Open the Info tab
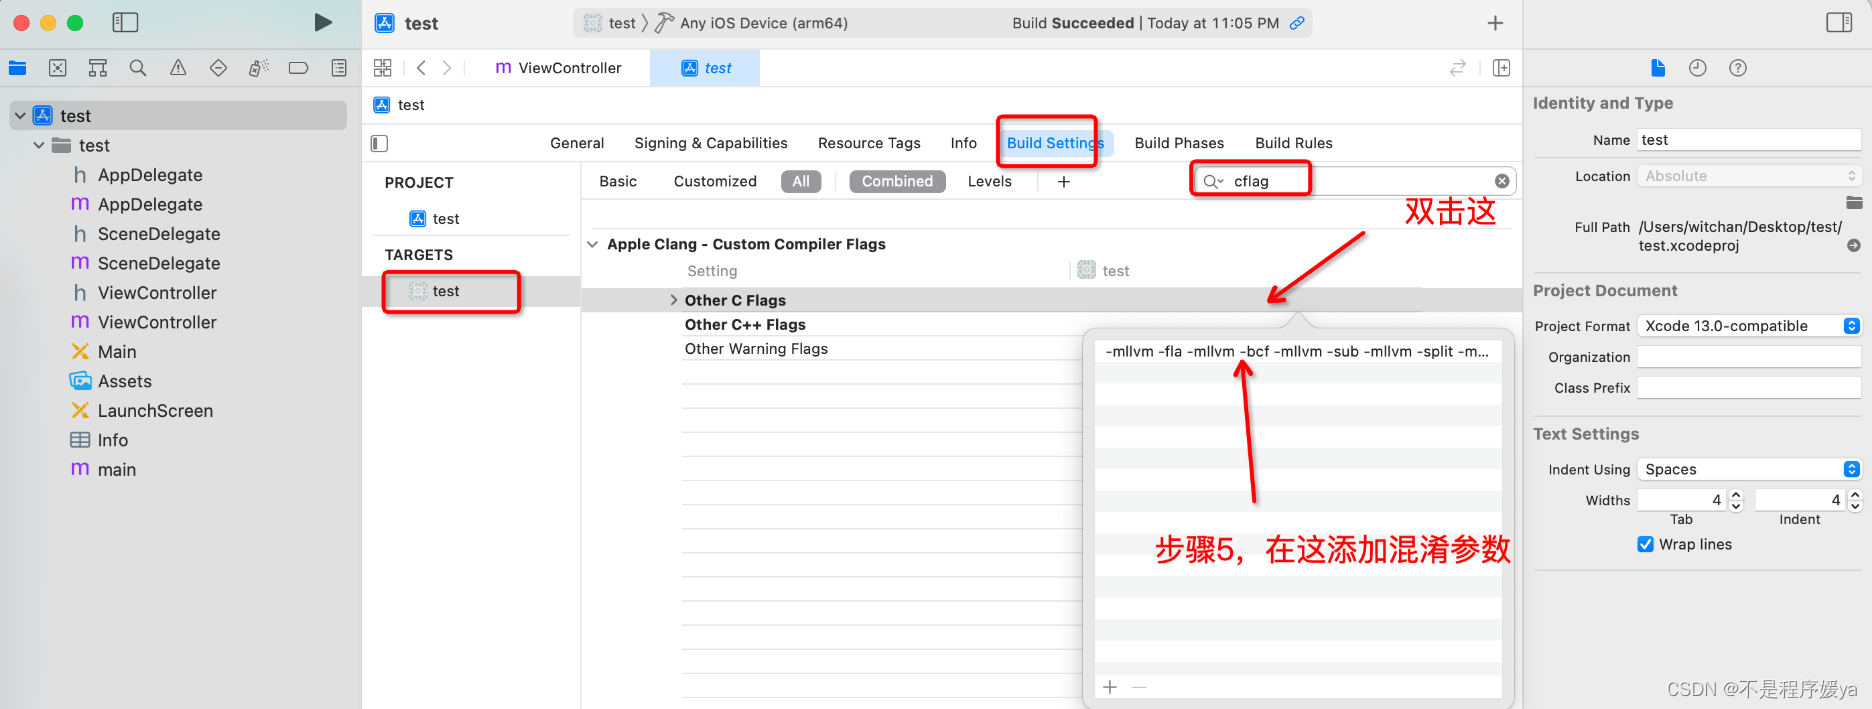1872x709 pixels. tap(964, 143)
